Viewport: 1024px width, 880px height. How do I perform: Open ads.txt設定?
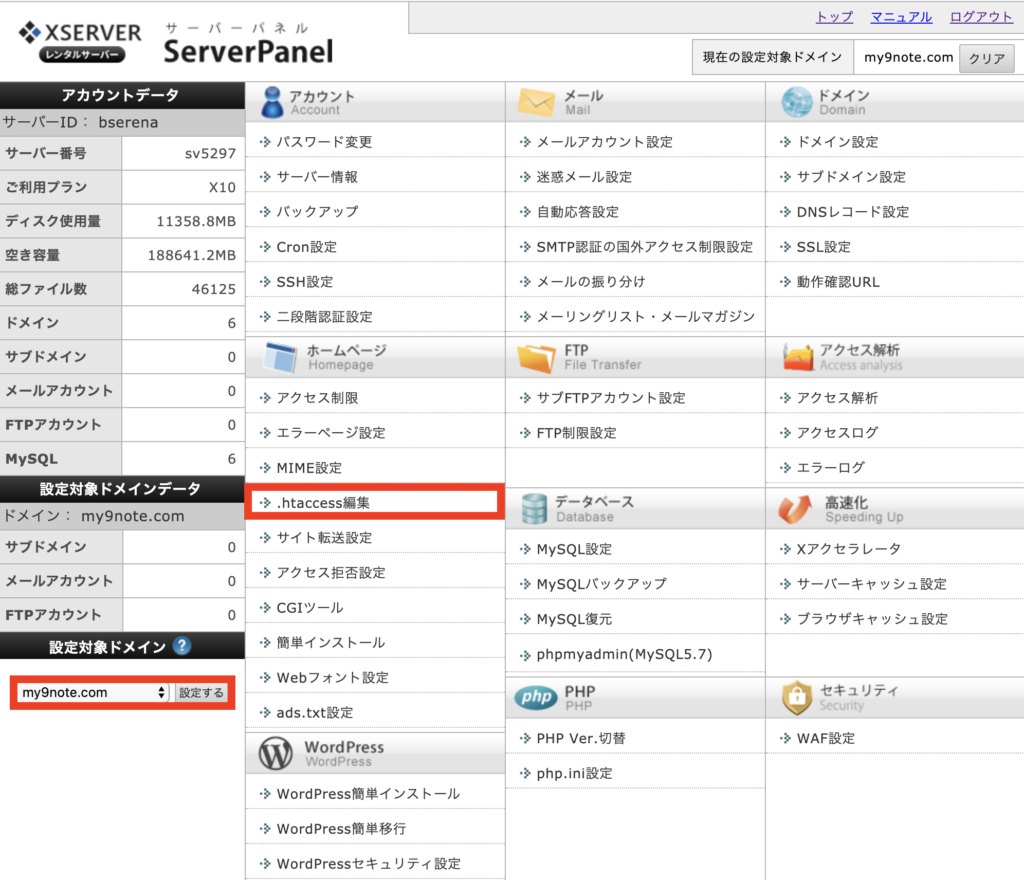coord(314,712)
